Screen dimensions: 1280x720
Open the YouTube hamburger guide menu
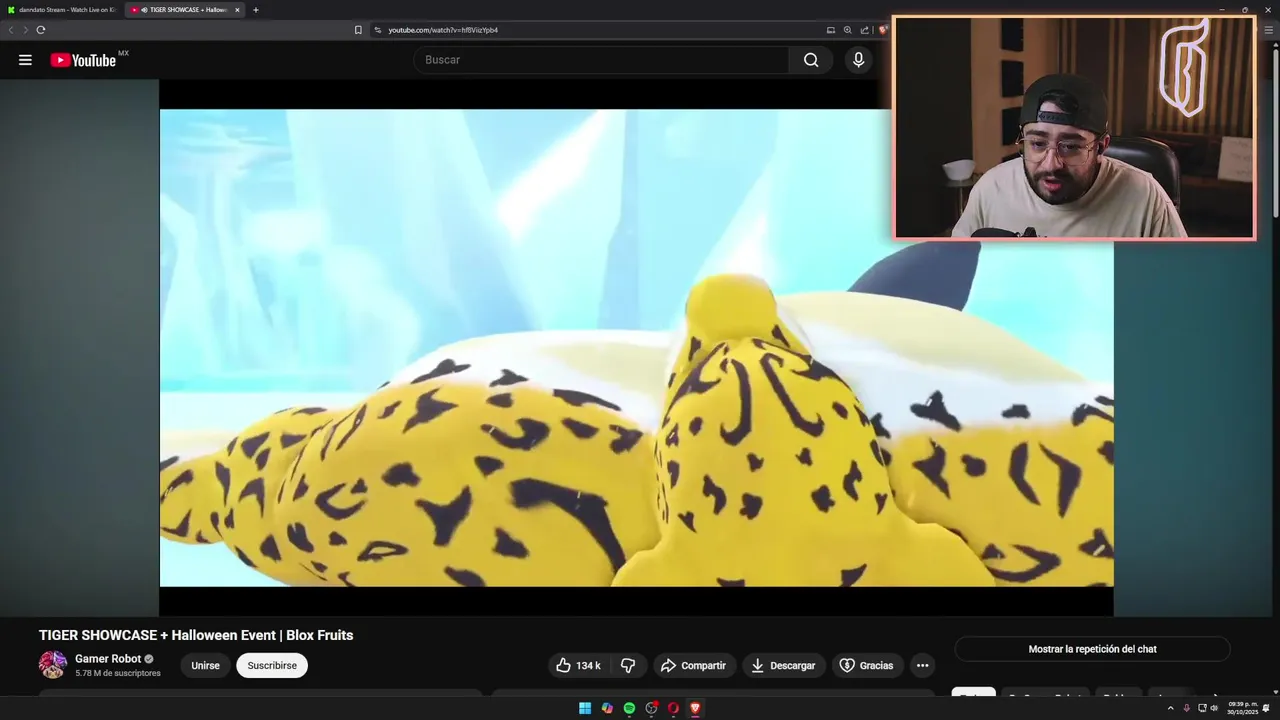click(x=25, y=60)
